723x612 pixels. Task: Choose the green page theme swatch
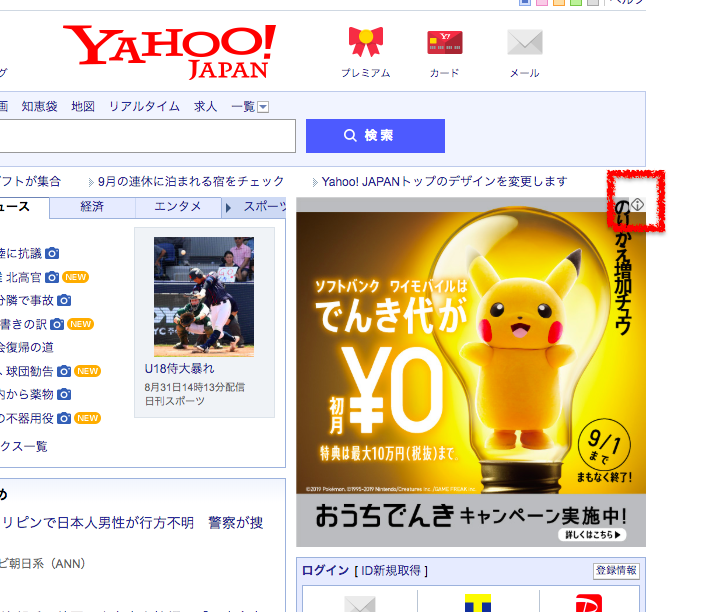576,2
